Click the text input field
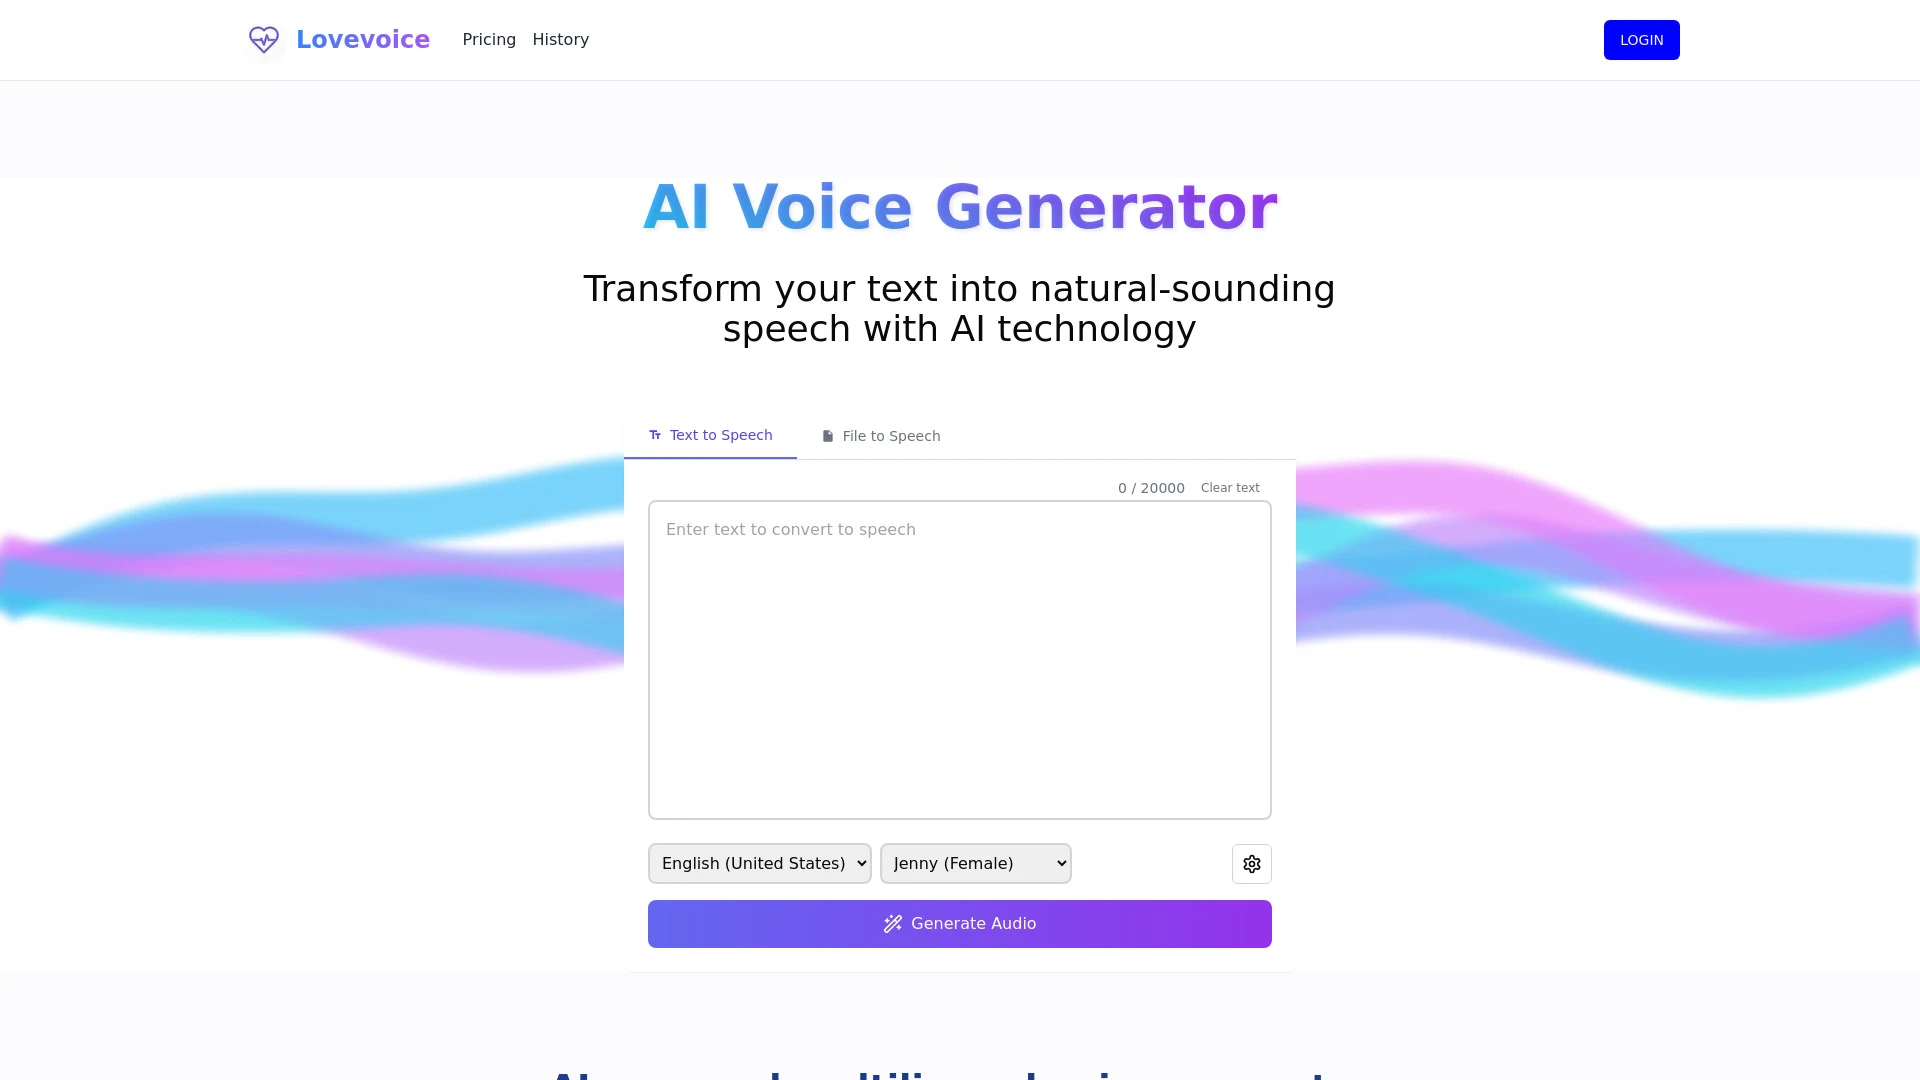This screenshot has width=1920, height=1080. pyautogui.click(x=960, y=659)
